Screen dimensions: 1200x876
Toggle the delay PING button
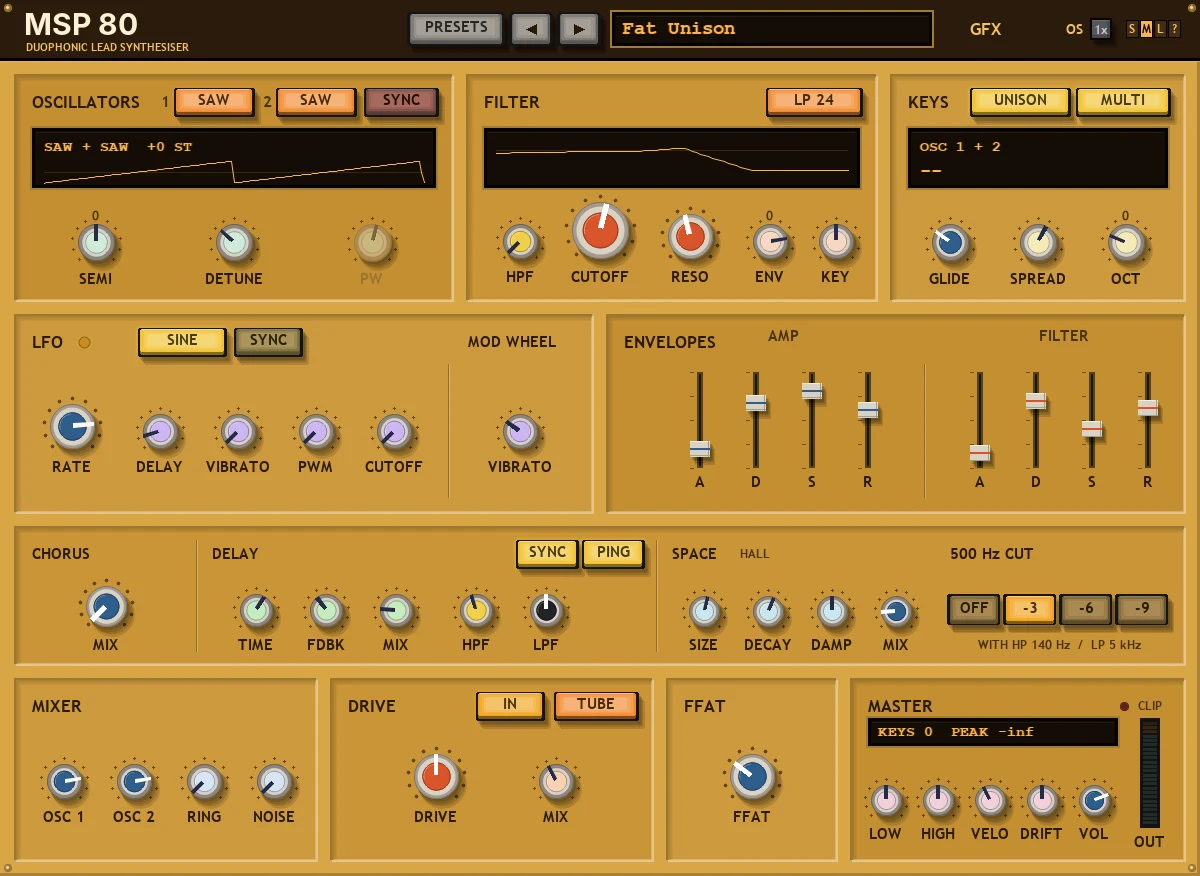613,553
